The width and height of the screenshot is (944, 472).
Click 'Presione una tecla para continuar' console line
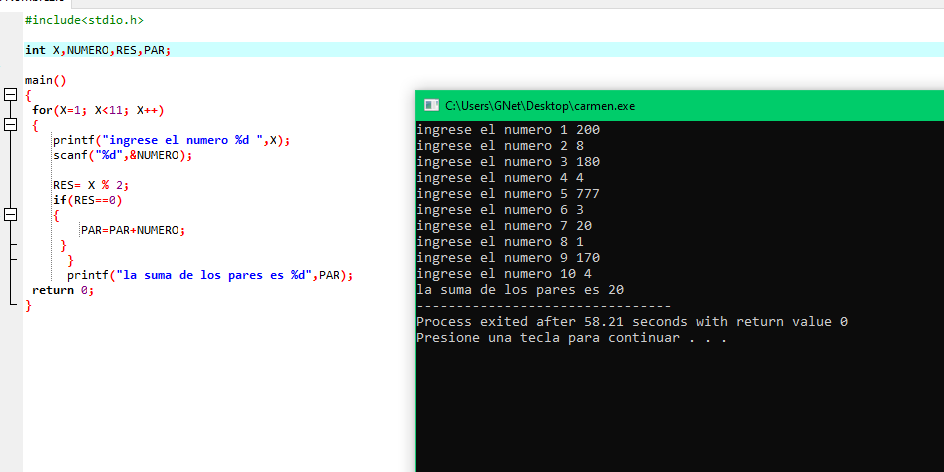coord(572,338)
